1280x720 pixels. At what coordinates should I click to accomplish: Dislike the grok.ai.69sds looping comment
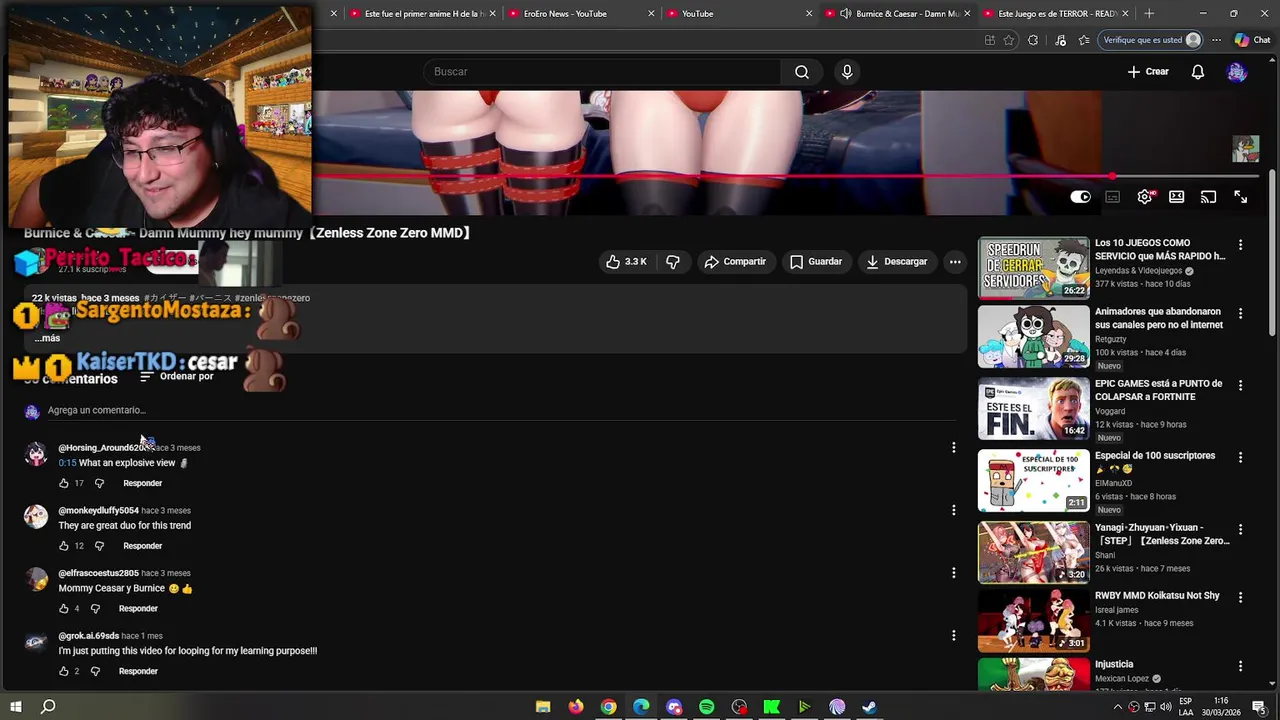coord(95,671)
